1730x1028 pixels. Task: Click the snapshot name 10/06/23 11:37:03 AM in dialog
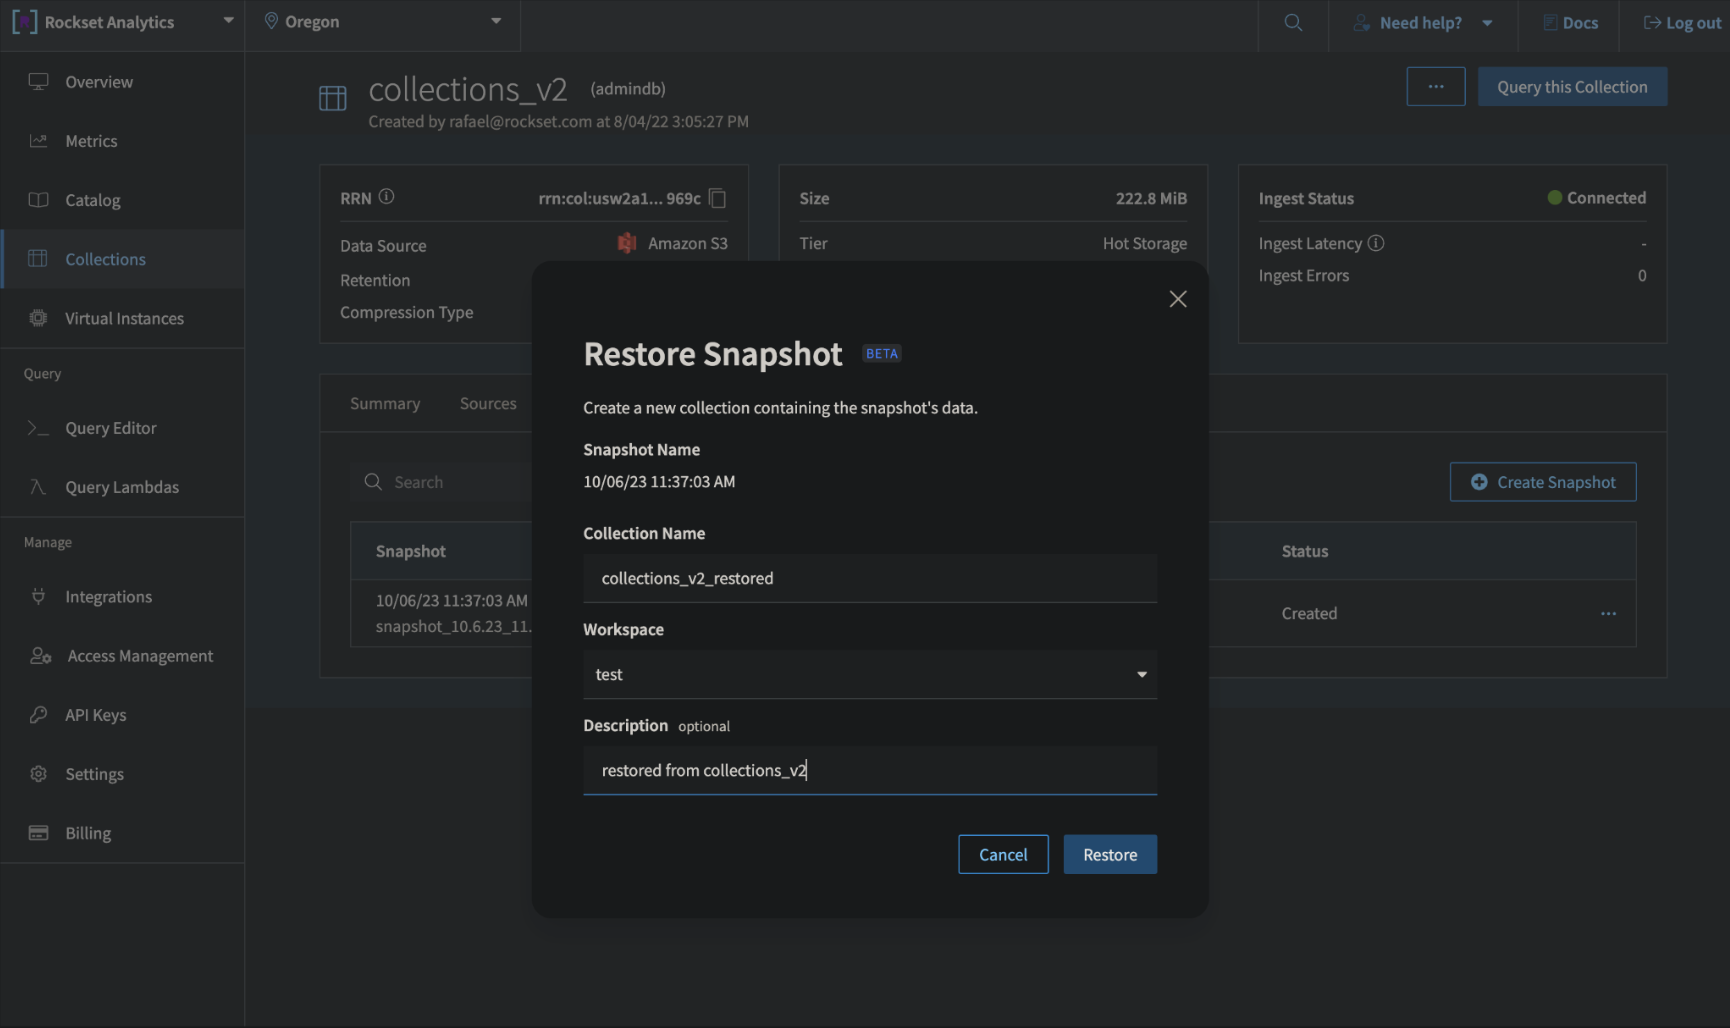(x=659, y=482)
